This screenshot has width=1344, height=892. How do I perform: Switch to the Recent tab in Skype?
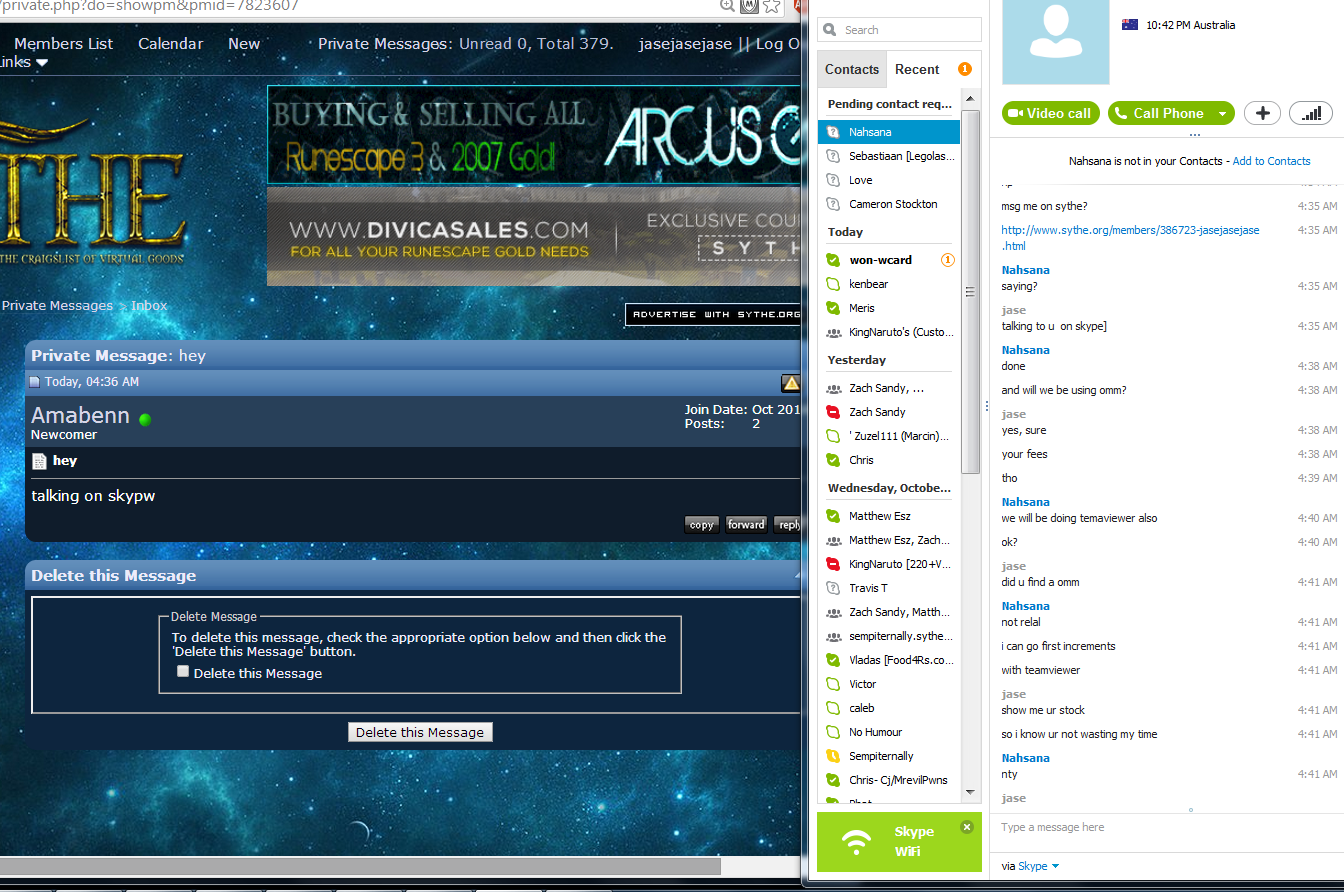pos(917,69)
